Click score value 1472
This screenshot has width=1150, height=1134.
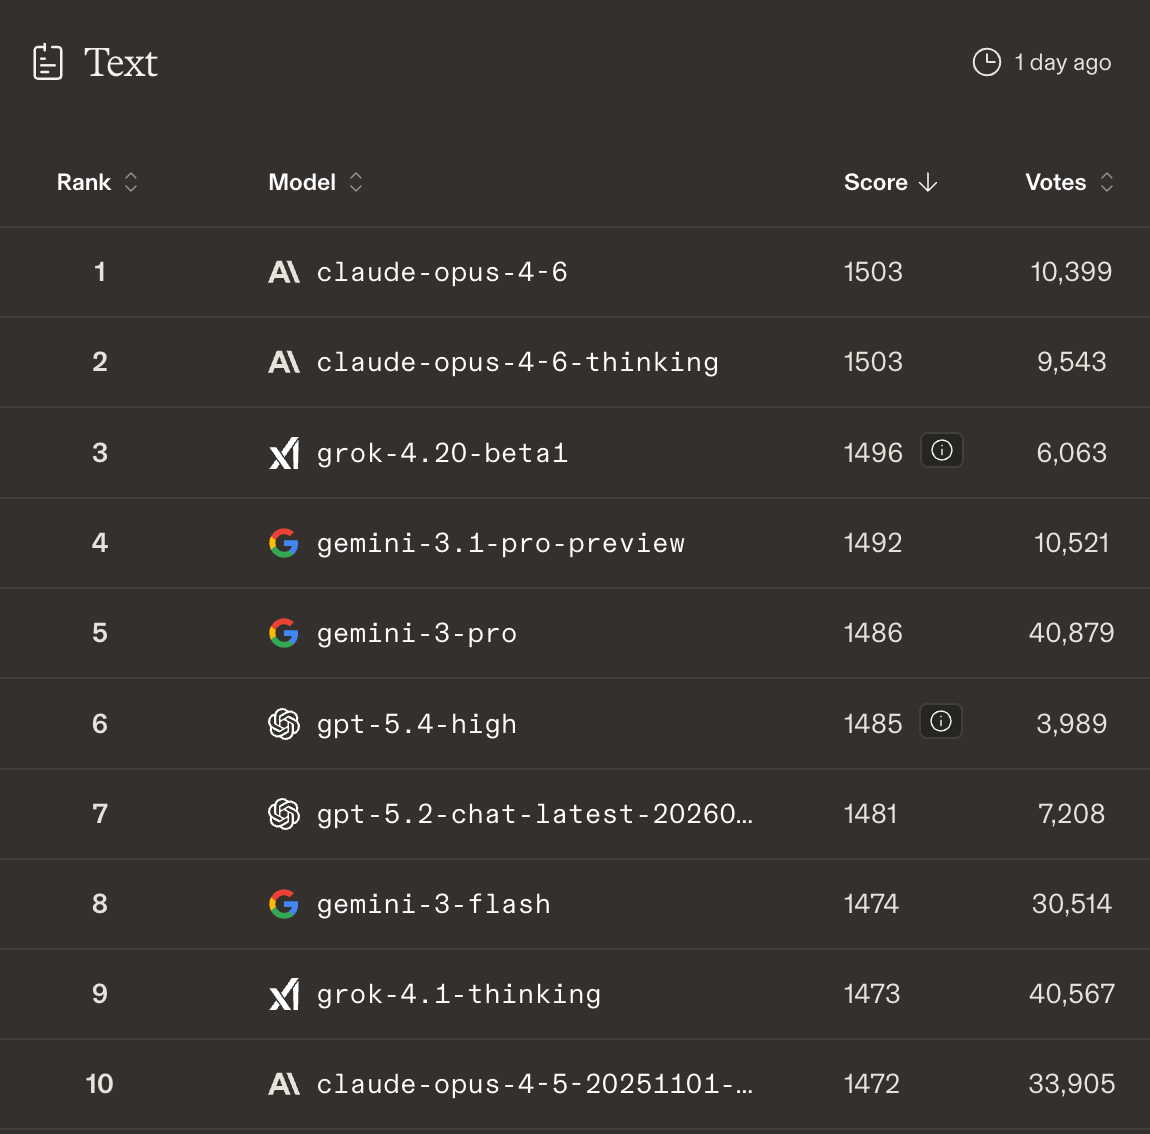pyautogui.click(x=871, y=1083)
